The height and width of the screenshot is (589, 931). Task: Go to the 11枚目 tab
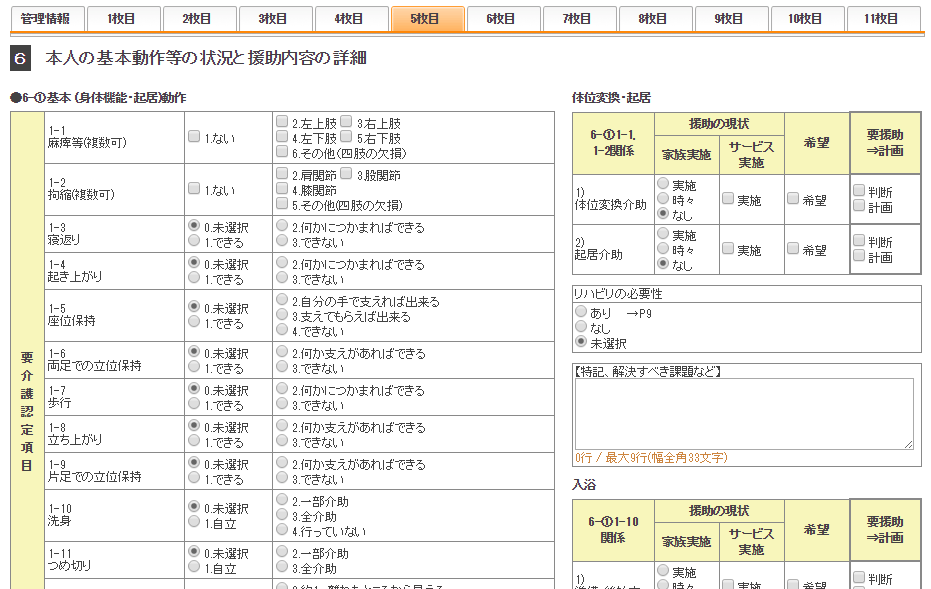click(x=883, y=19)
